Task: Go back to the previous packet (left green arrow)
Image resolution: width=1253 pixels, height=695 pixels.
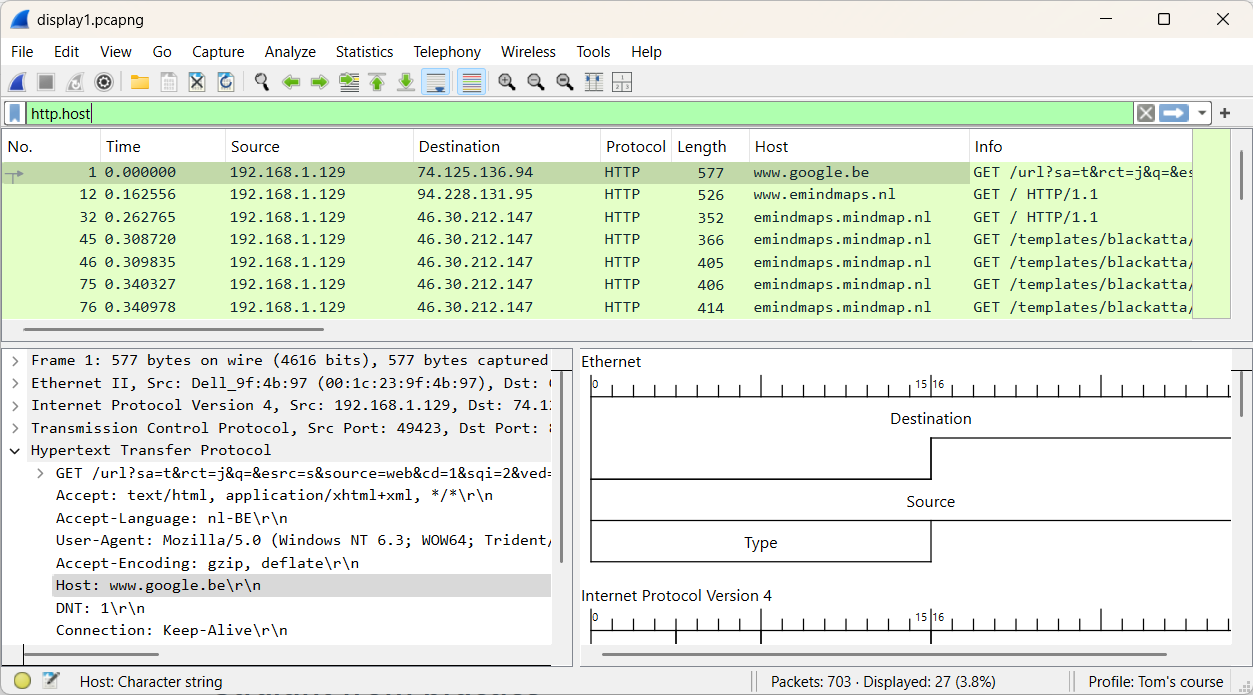Action: [291, 82]
